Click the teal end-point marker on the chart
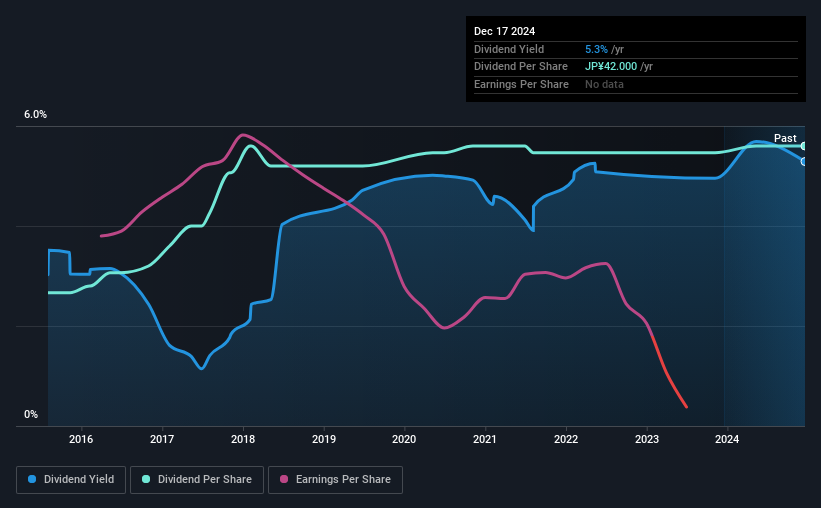This screenshot has width=821, height=508. click(x=804, y=146)
